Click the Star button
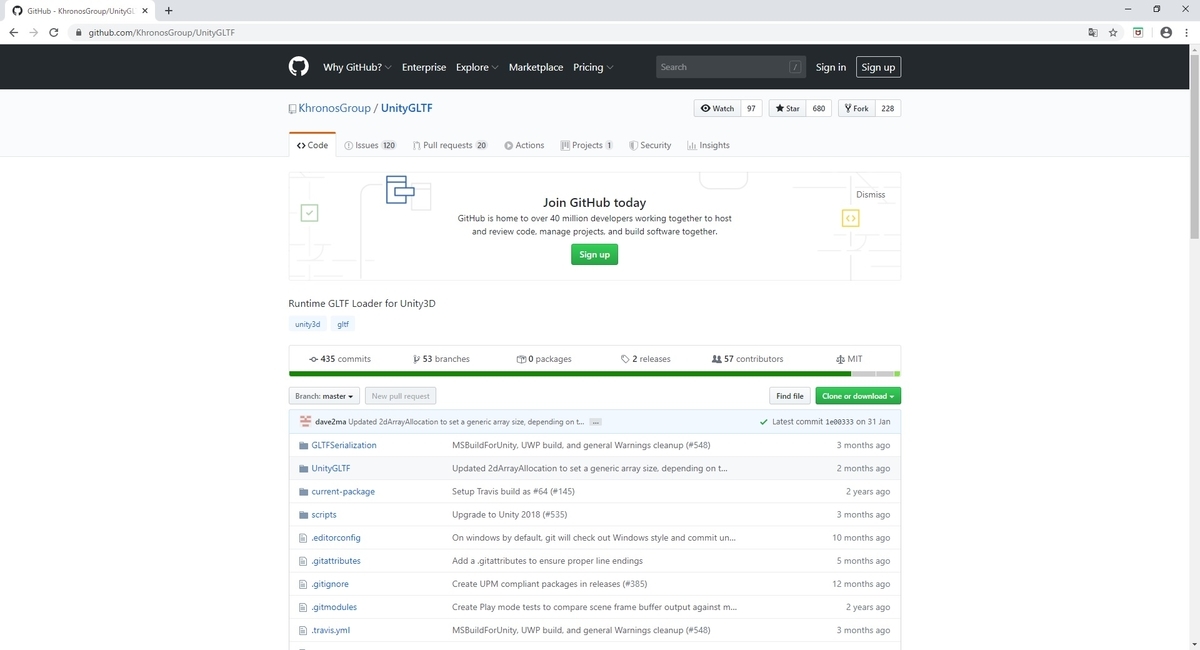 787,108
